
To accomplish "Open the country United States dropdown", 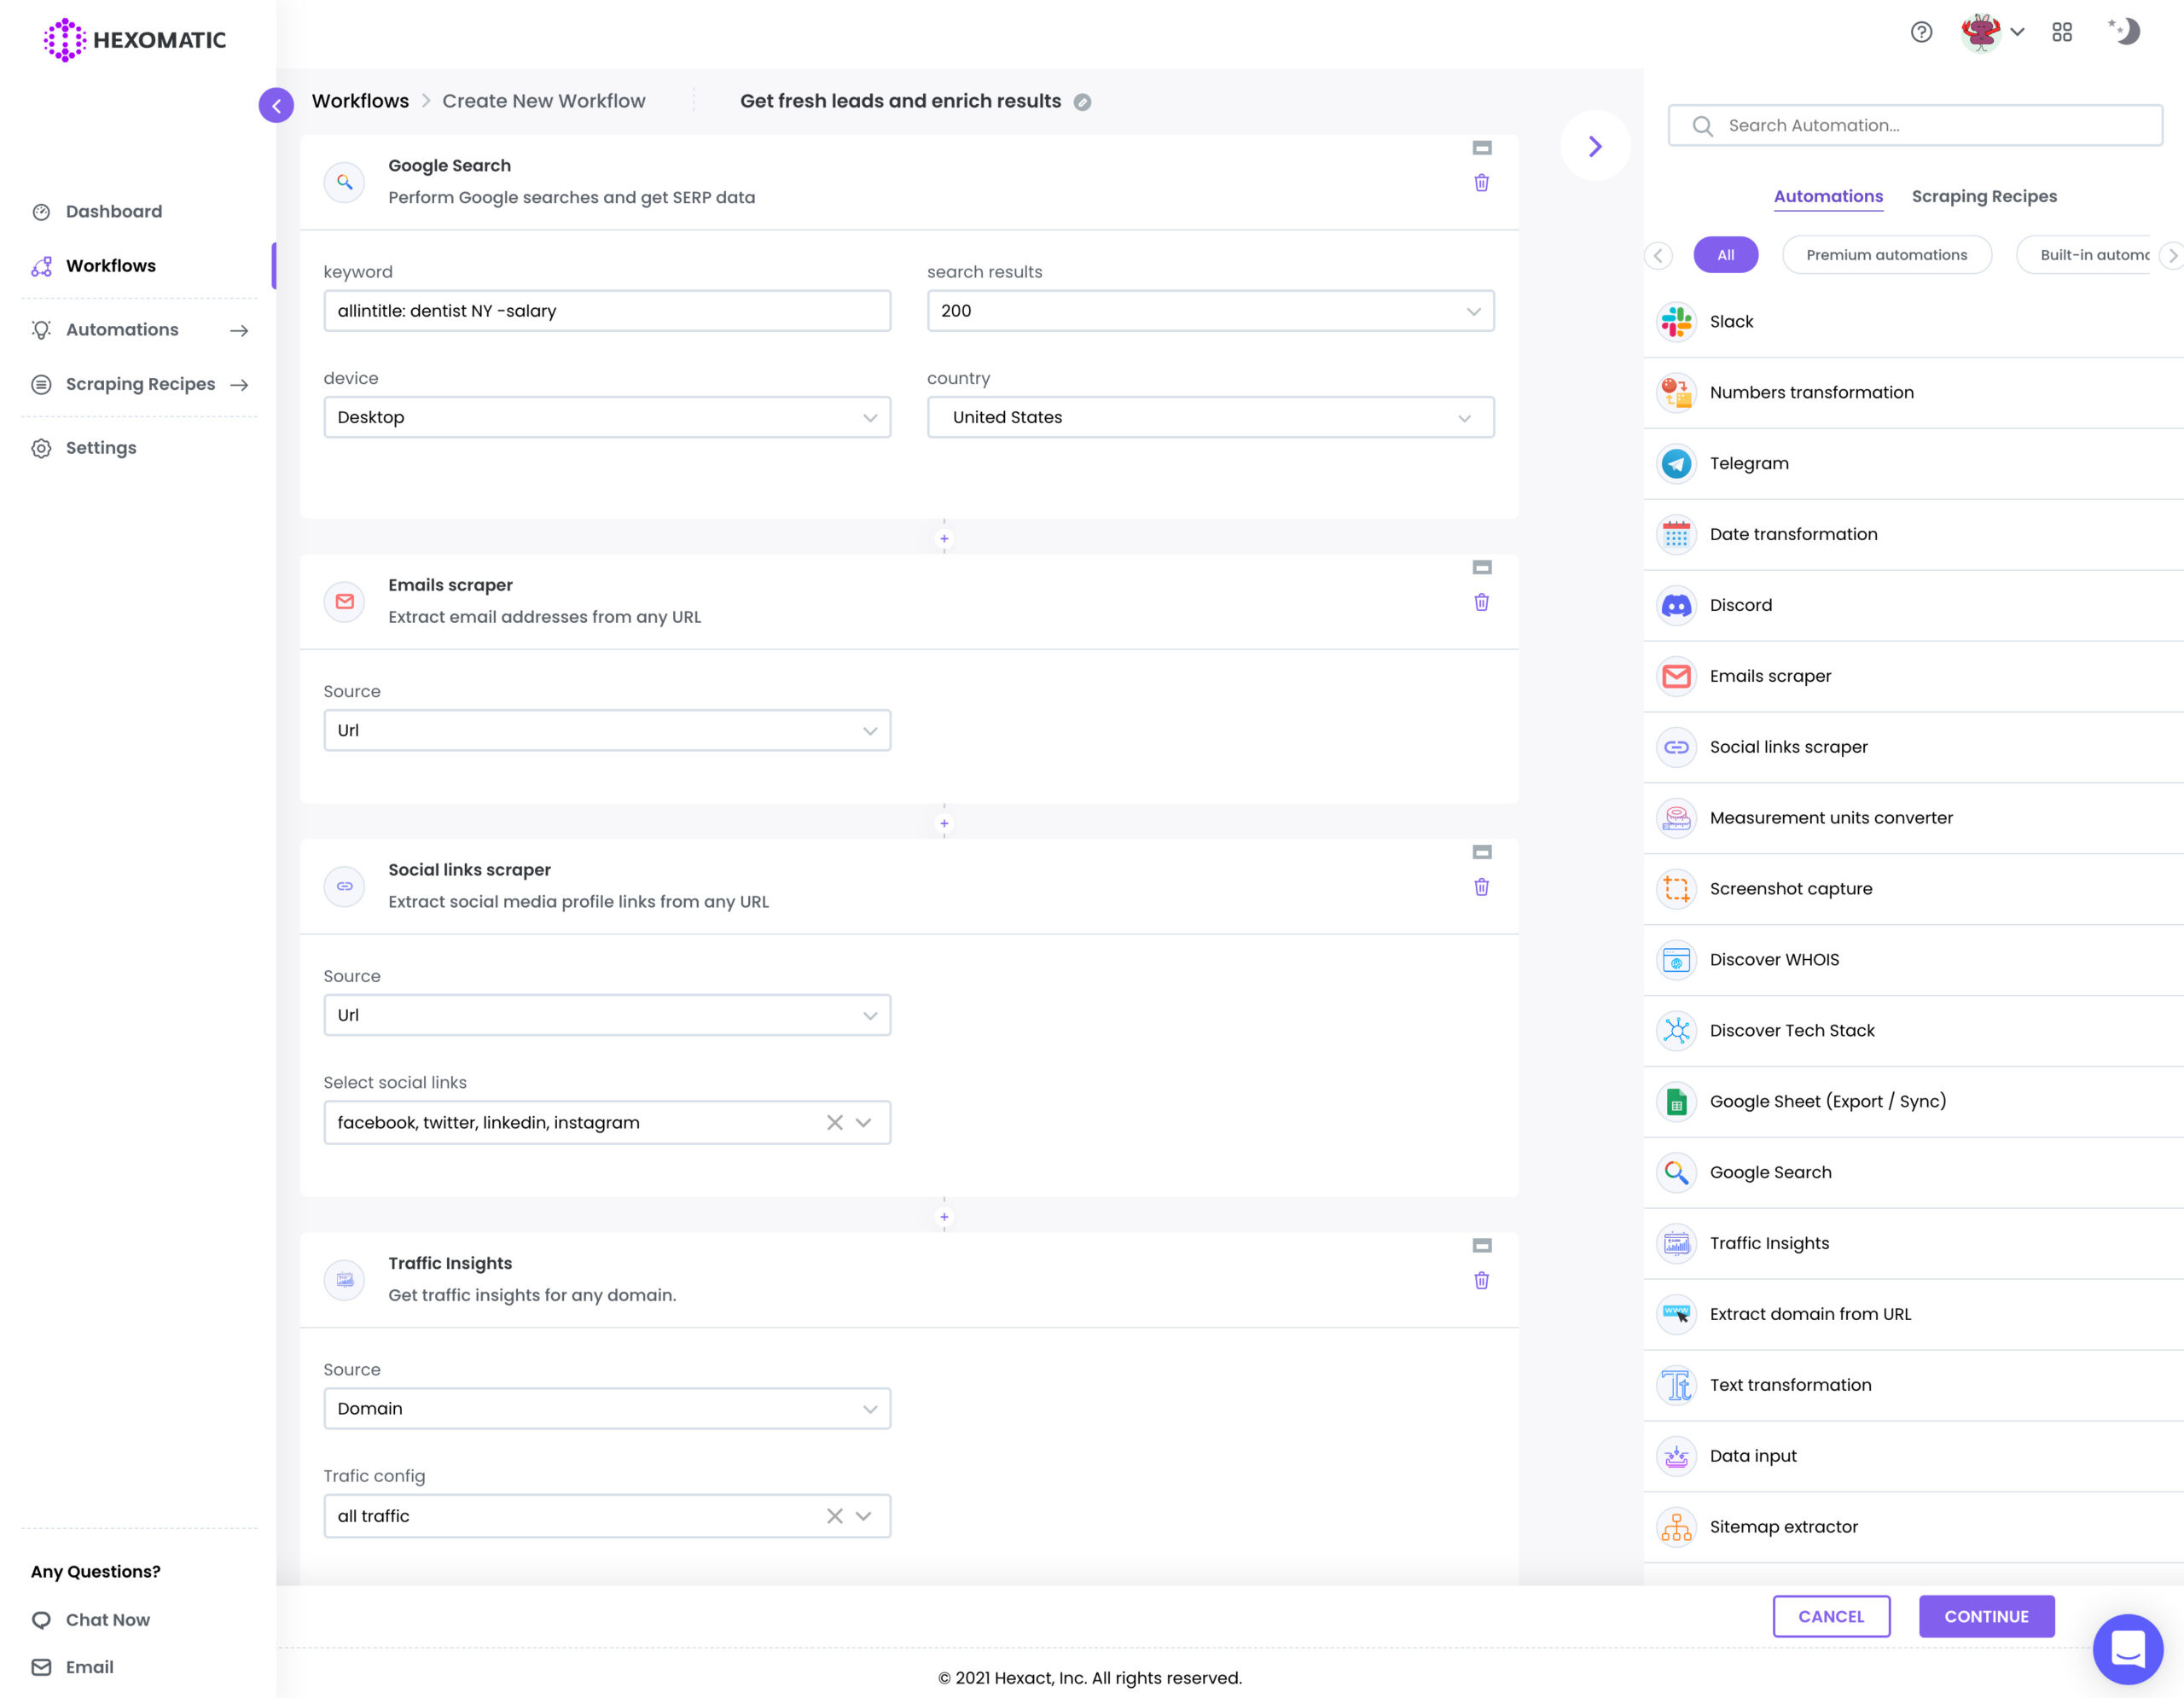I will [x=1210, y=417].
